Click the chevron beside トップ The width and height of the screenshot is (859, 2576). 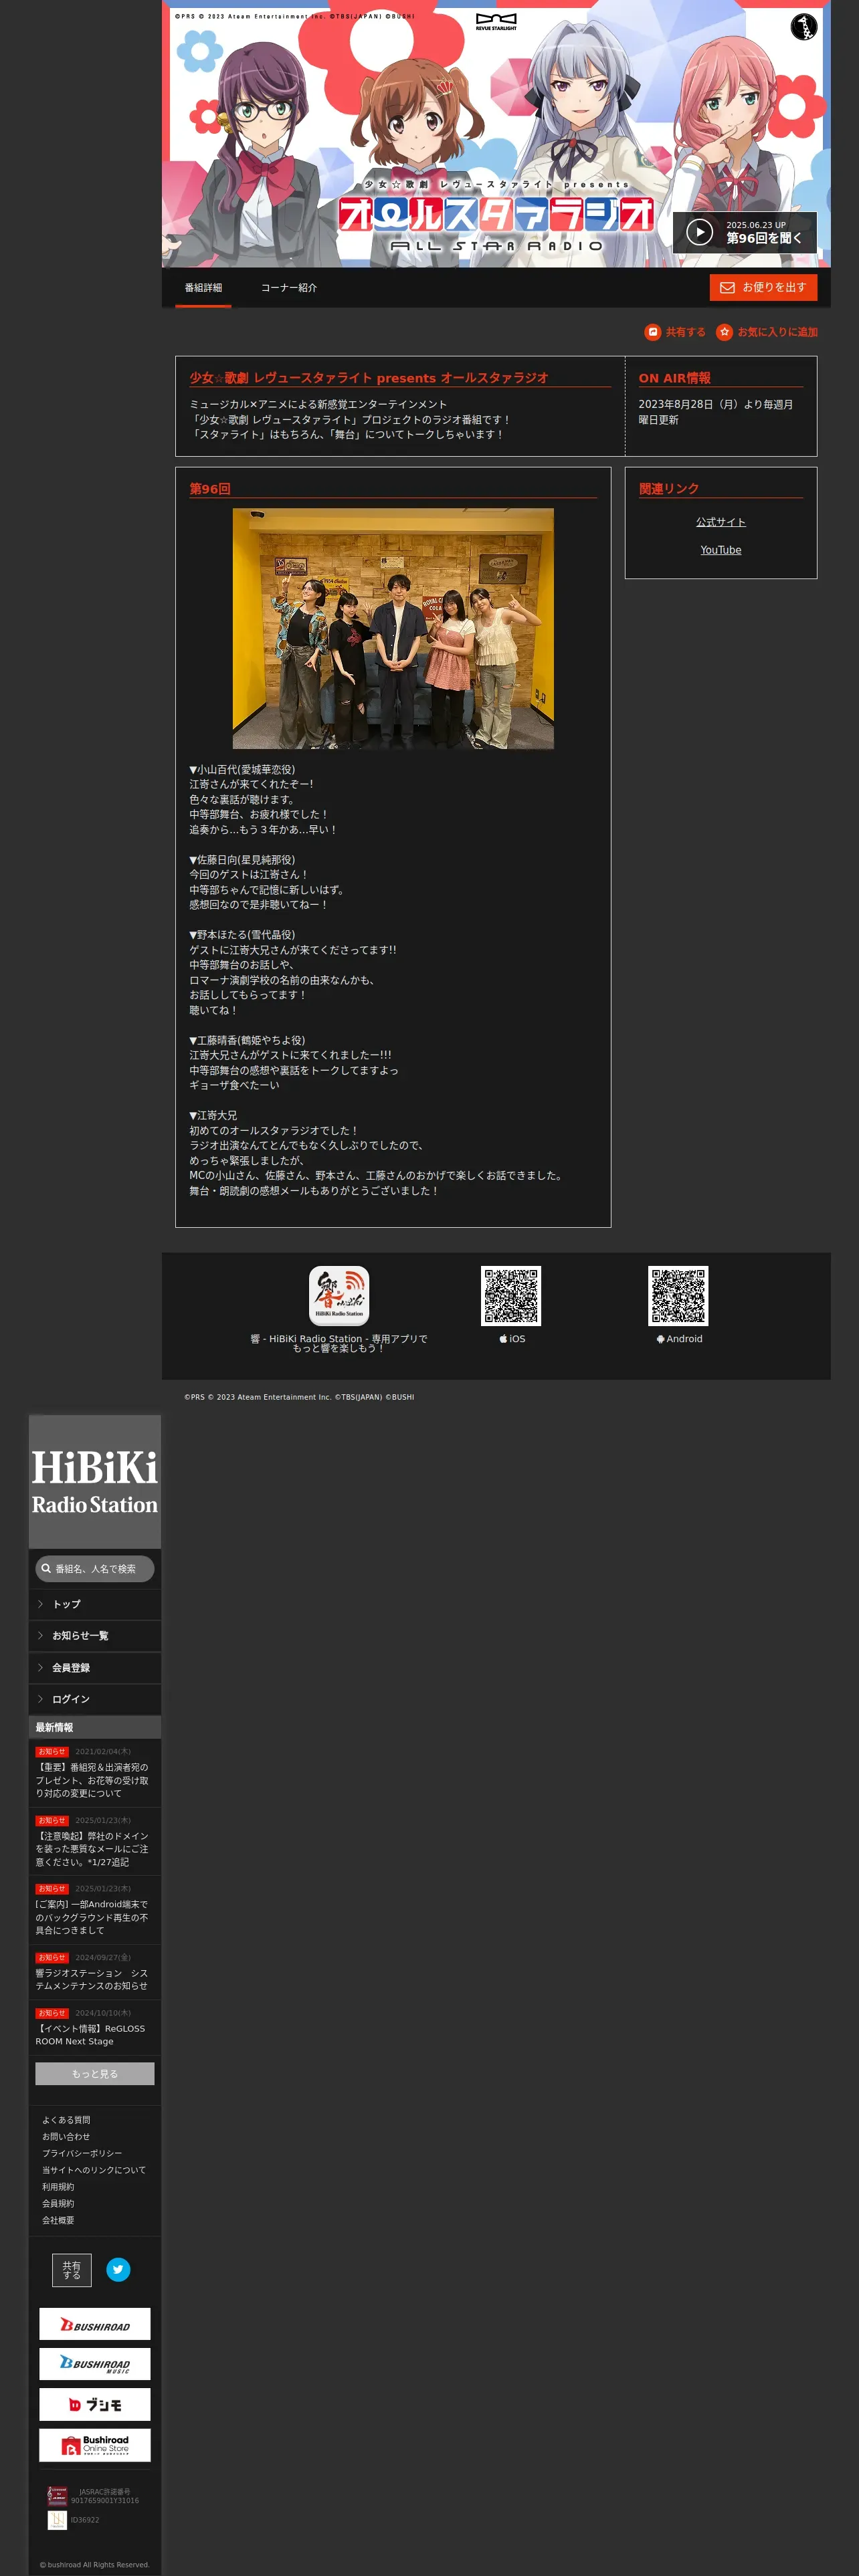40,1604
